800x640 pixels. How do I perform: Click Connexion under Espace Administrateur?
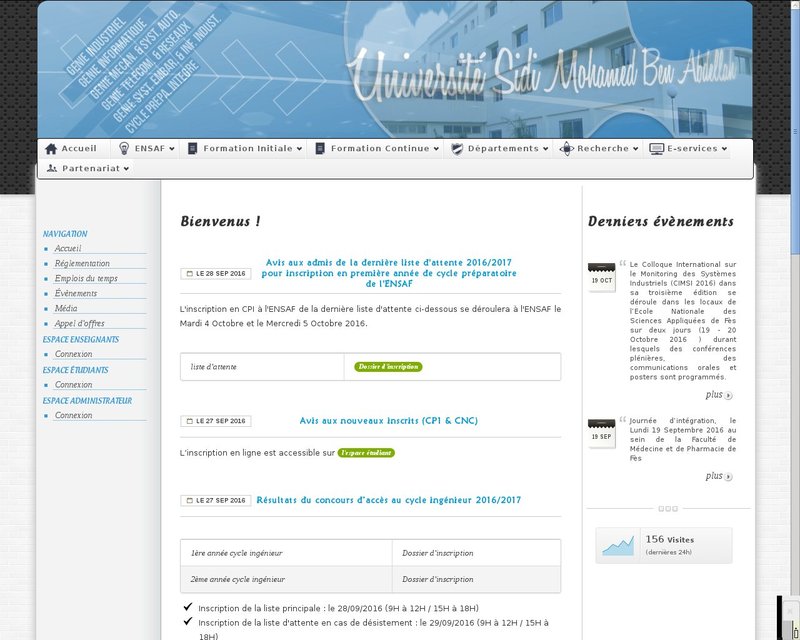(x=73, y=415)
